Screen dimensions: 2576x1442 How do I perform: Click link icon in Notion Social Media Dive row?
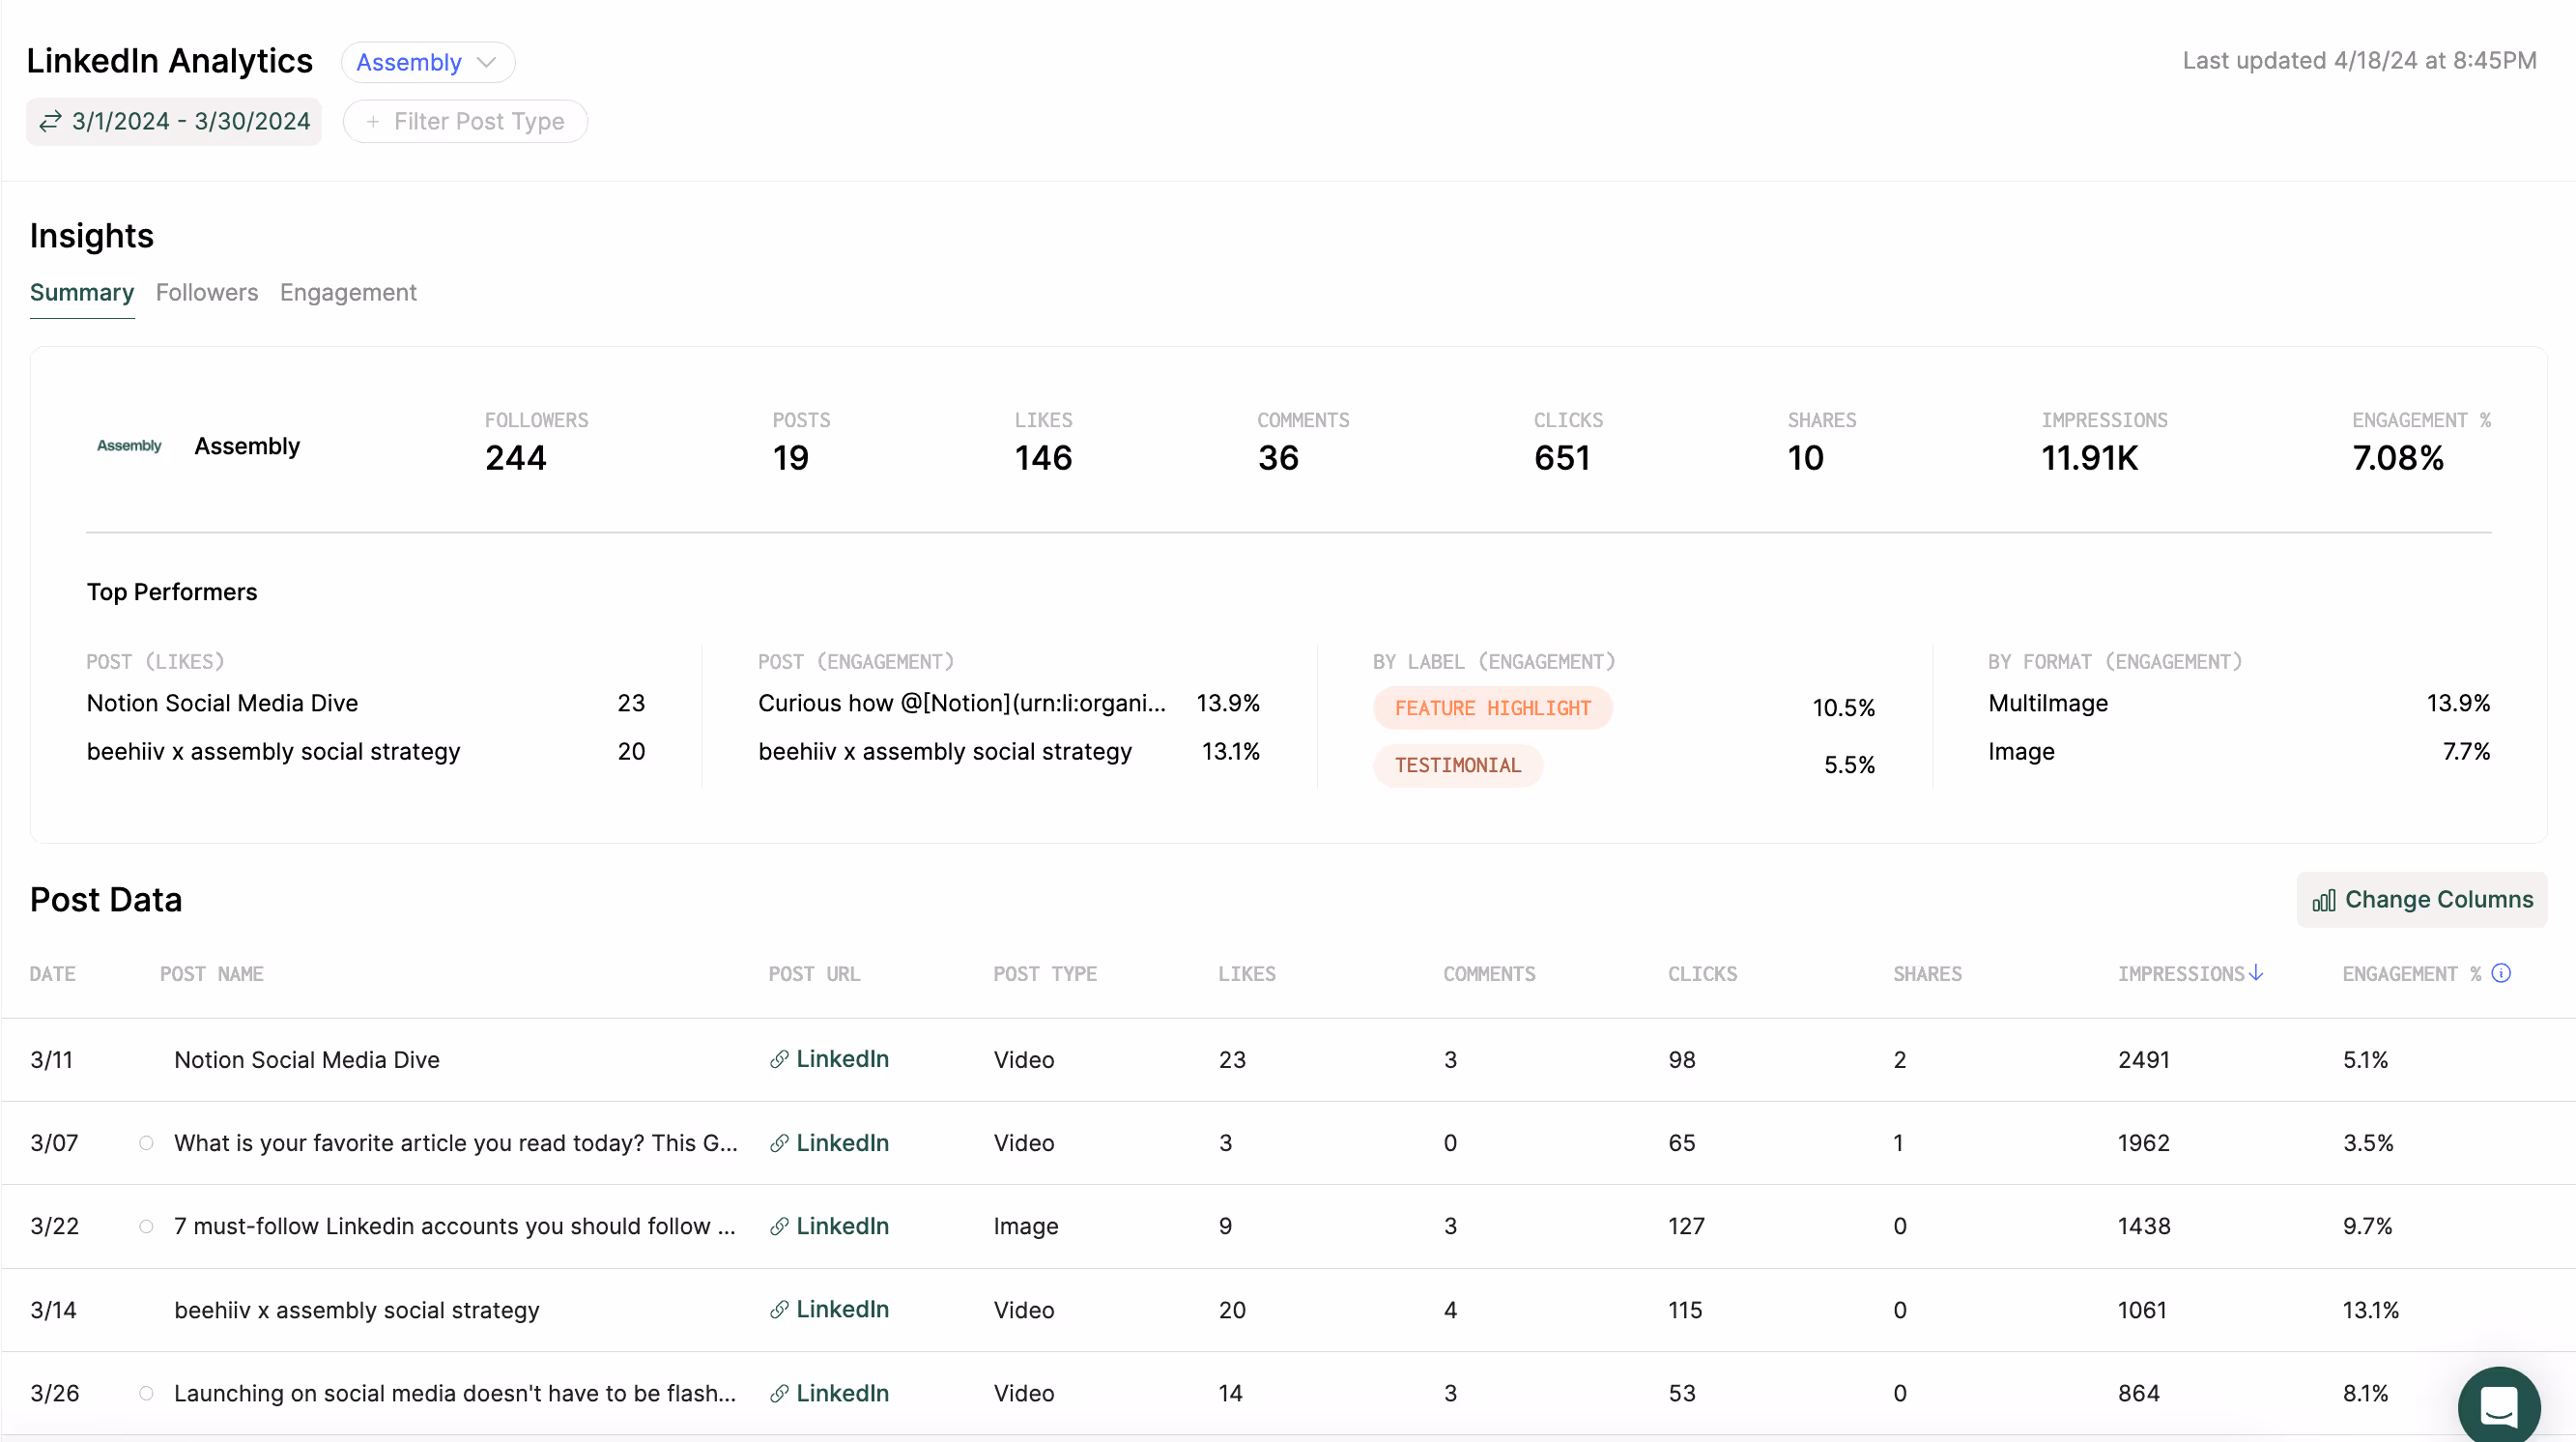[x=779, y=1060]
